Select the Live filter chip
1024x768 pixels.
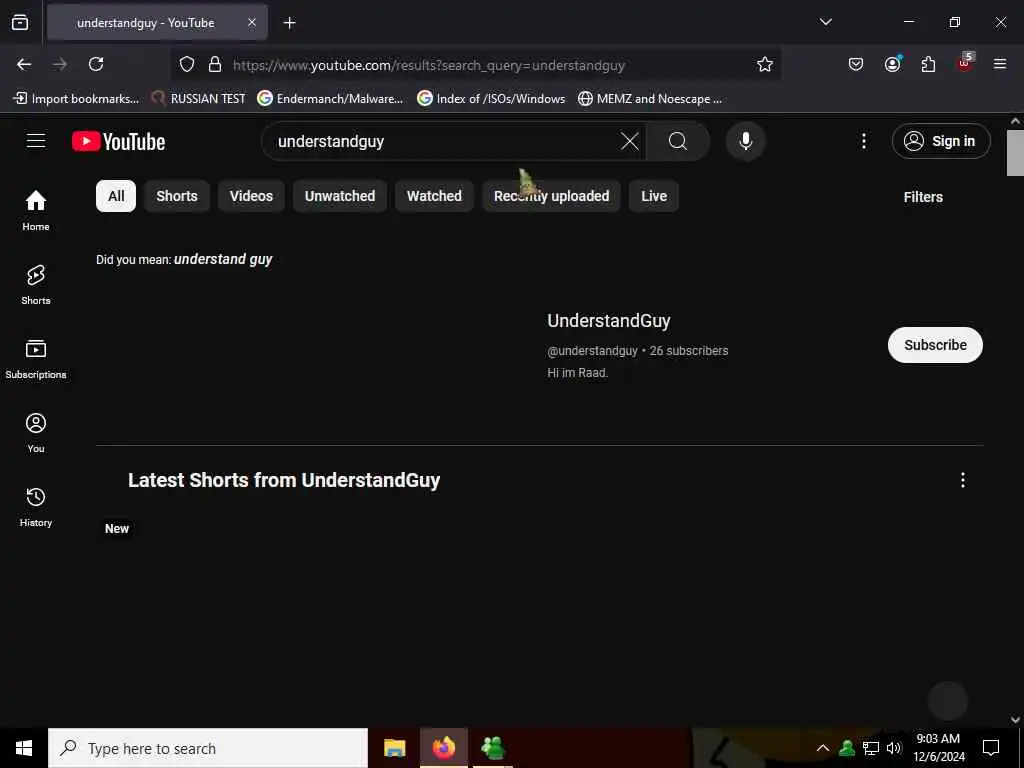click(x=654, y=196)
